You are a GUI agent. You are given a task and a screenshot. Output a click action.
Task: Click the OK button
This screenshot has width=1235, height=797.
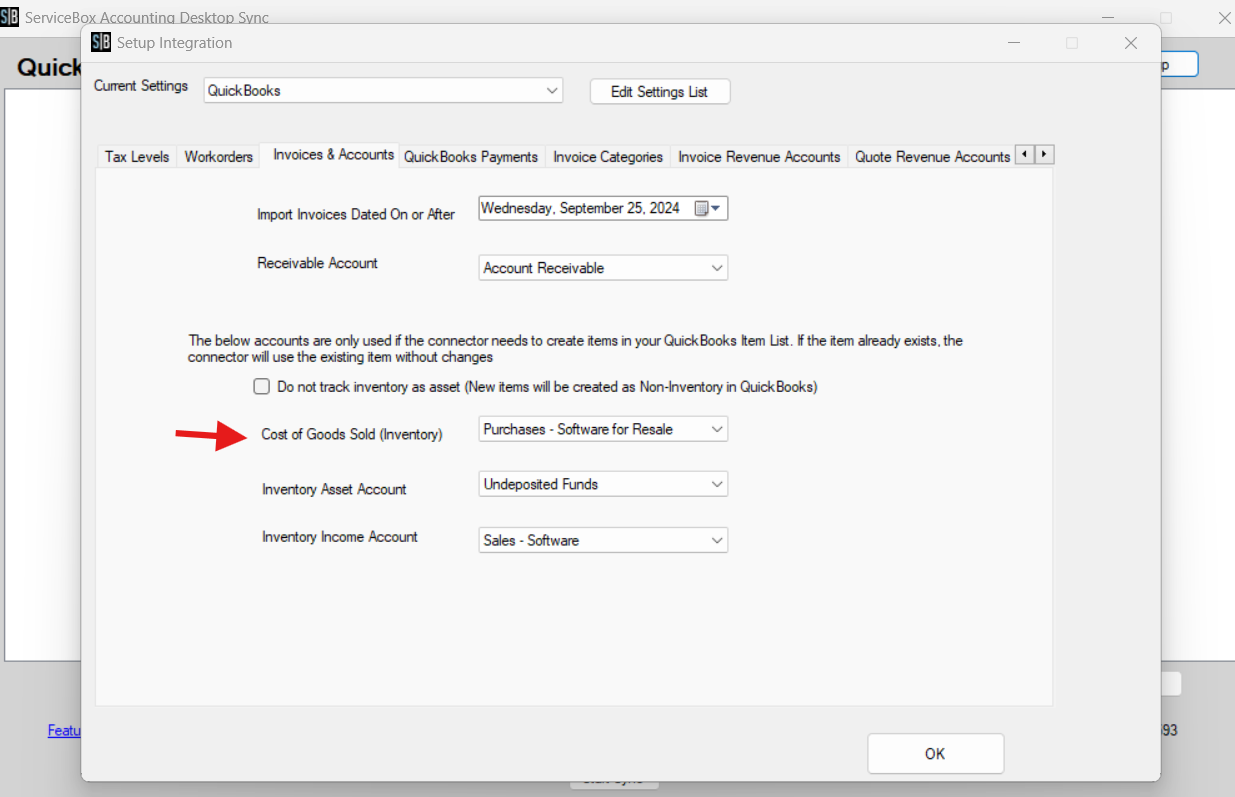tap(935, 754)
